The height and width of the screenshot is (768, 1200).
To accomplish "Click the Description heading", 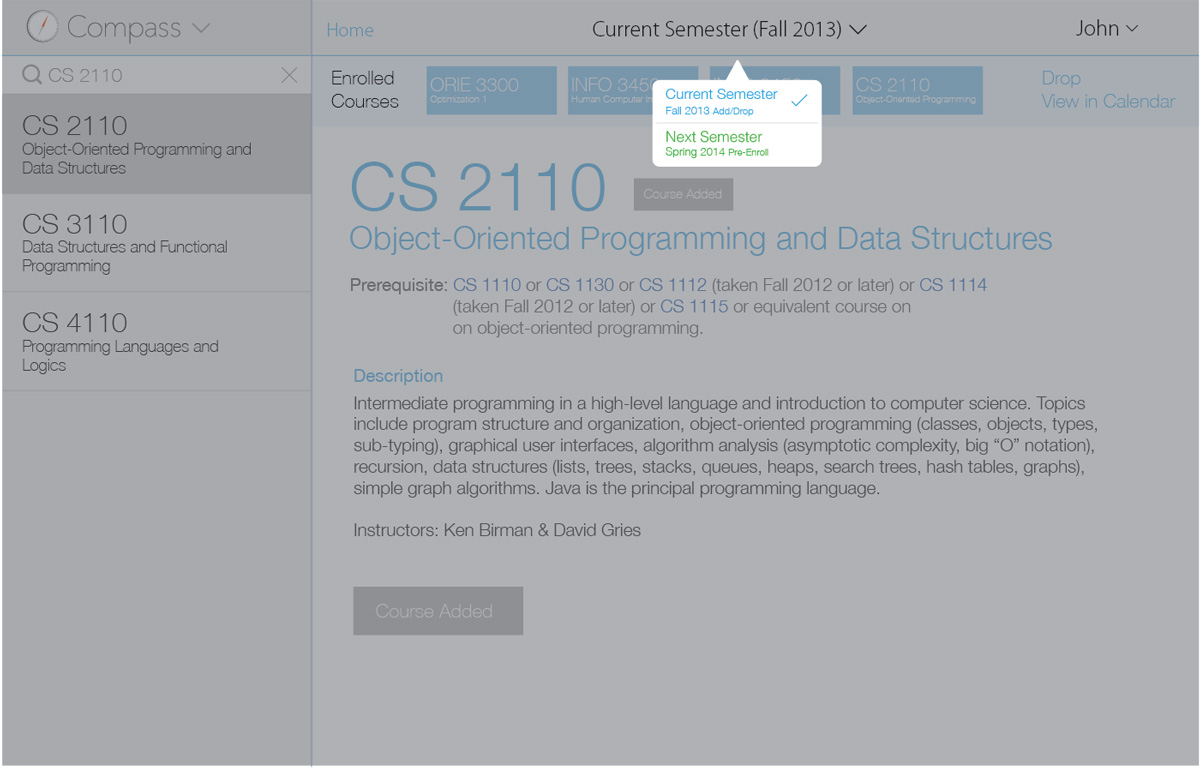I will [x=398, y=376].
